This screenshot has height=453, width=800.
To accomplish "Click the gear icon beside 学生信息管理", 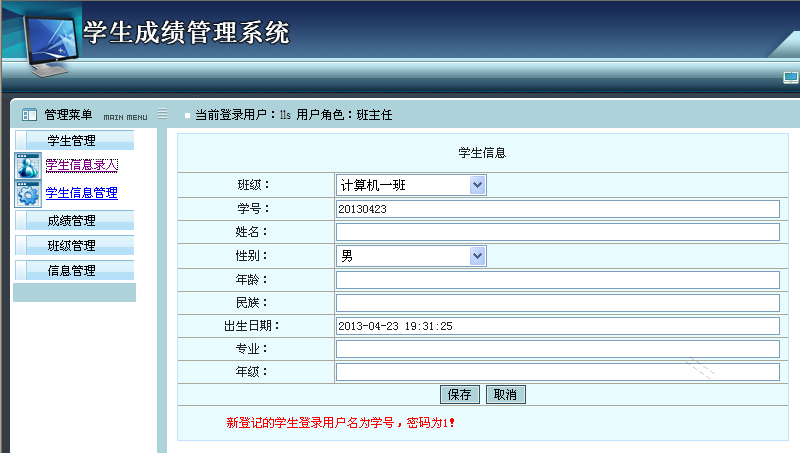I will coord(28,194).
